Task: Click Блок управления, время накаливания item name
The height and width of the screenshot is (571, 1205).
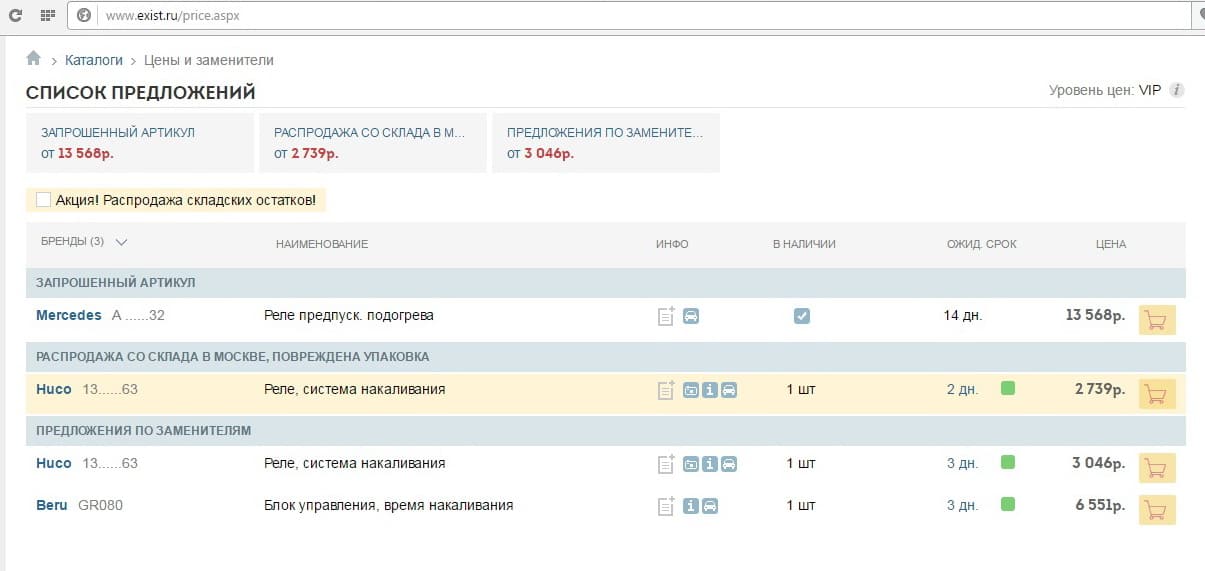Action: pos(388,505)
